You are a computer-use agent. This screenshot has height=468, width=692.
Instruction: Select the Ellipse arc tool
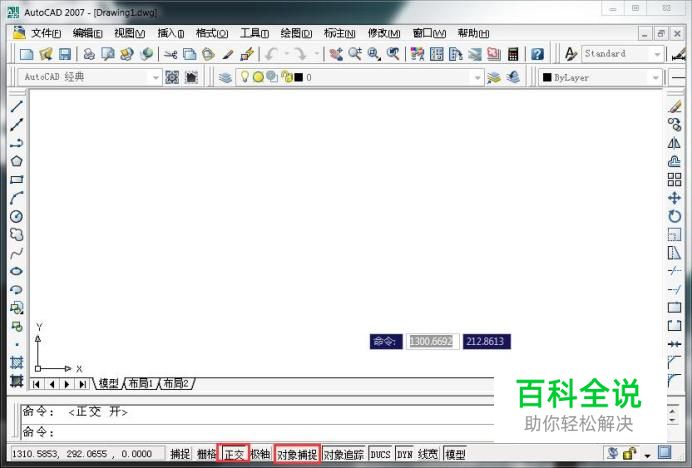click(x=17, y=290)
